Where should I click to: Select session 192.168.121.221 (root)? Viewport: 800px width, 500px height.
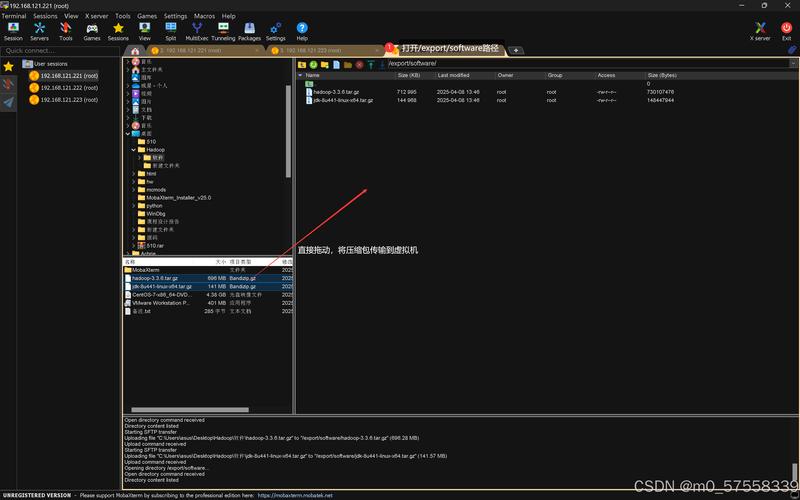(x=63, y=76)
